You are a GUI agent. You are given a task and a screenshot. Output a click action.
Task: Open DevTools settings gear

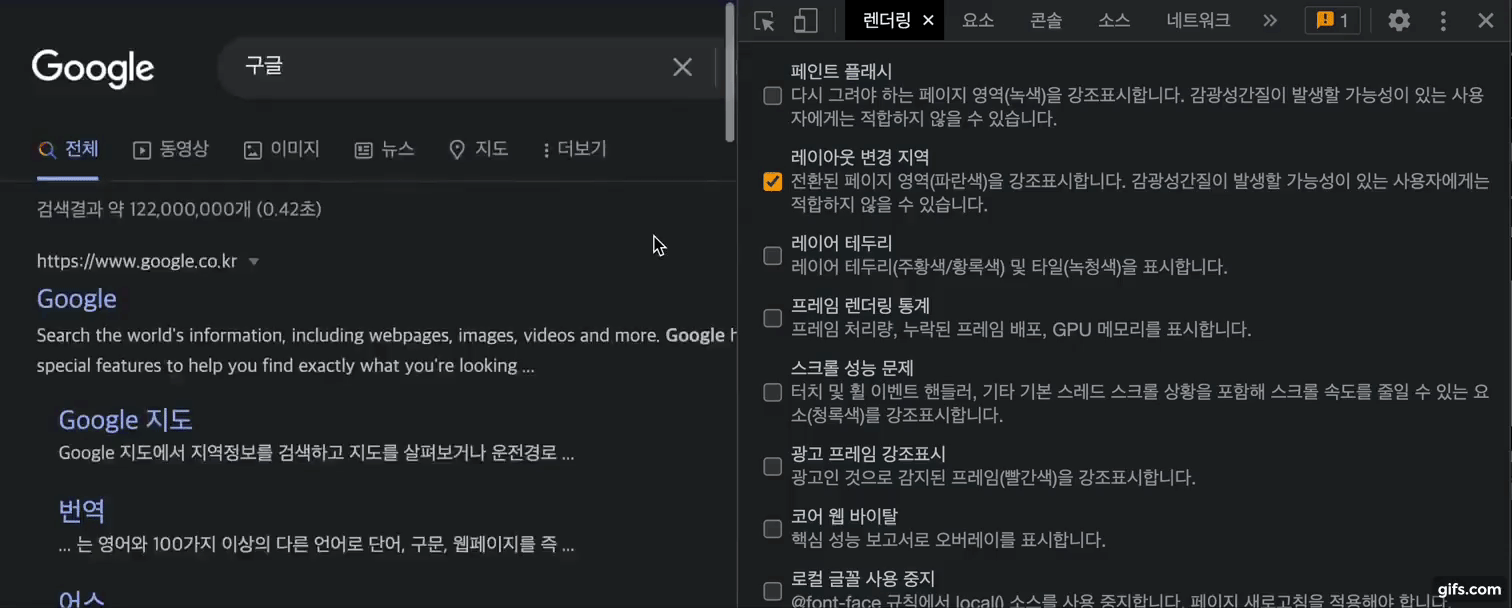(x=1399, y=21)
